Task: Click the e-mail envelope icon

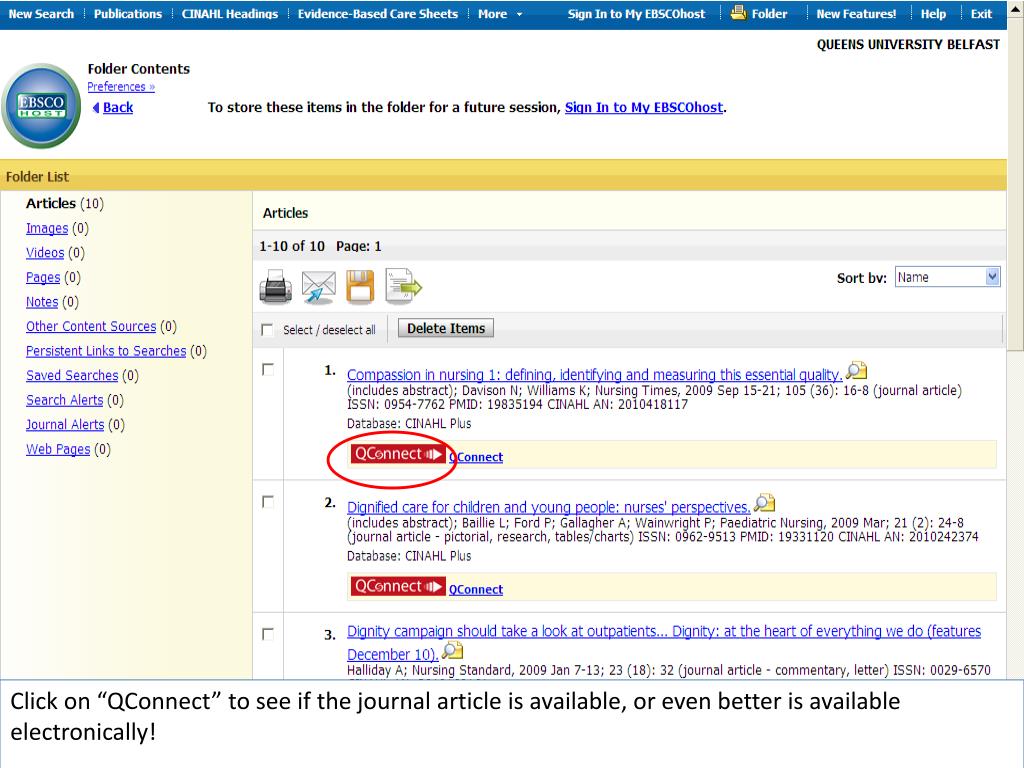Action: coord(319,287)
